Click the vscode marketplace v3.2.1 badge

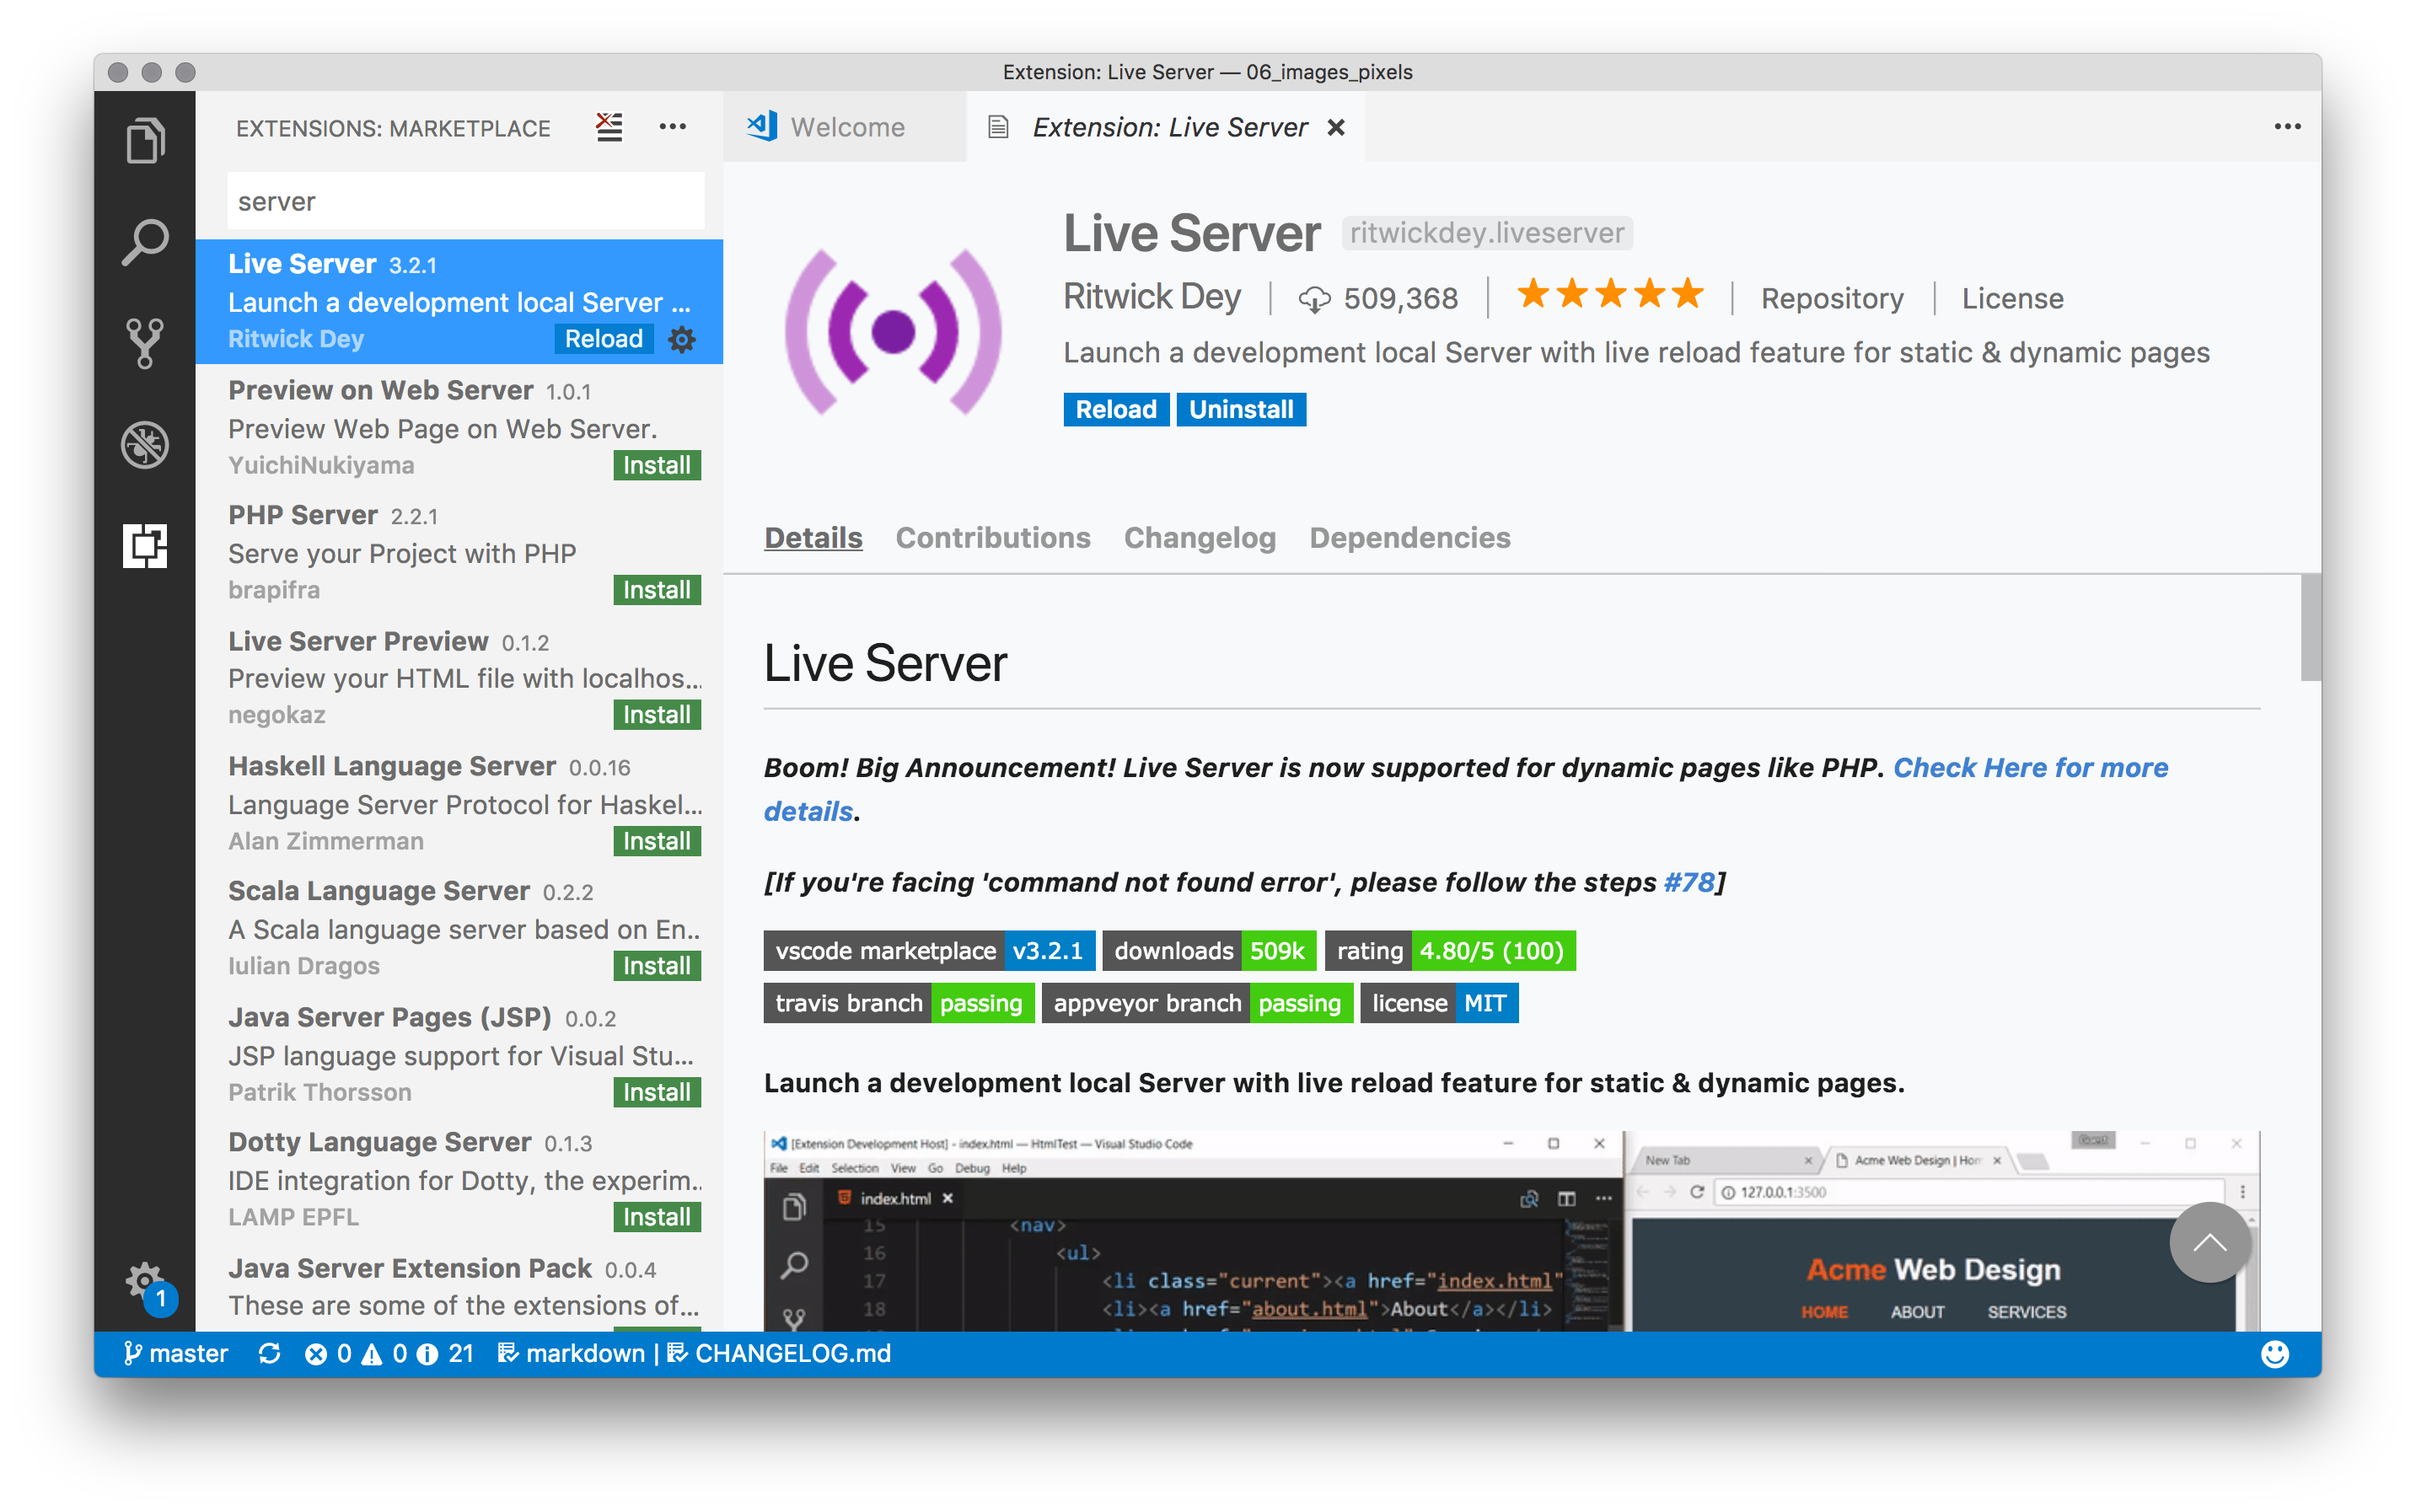(929, 951)
